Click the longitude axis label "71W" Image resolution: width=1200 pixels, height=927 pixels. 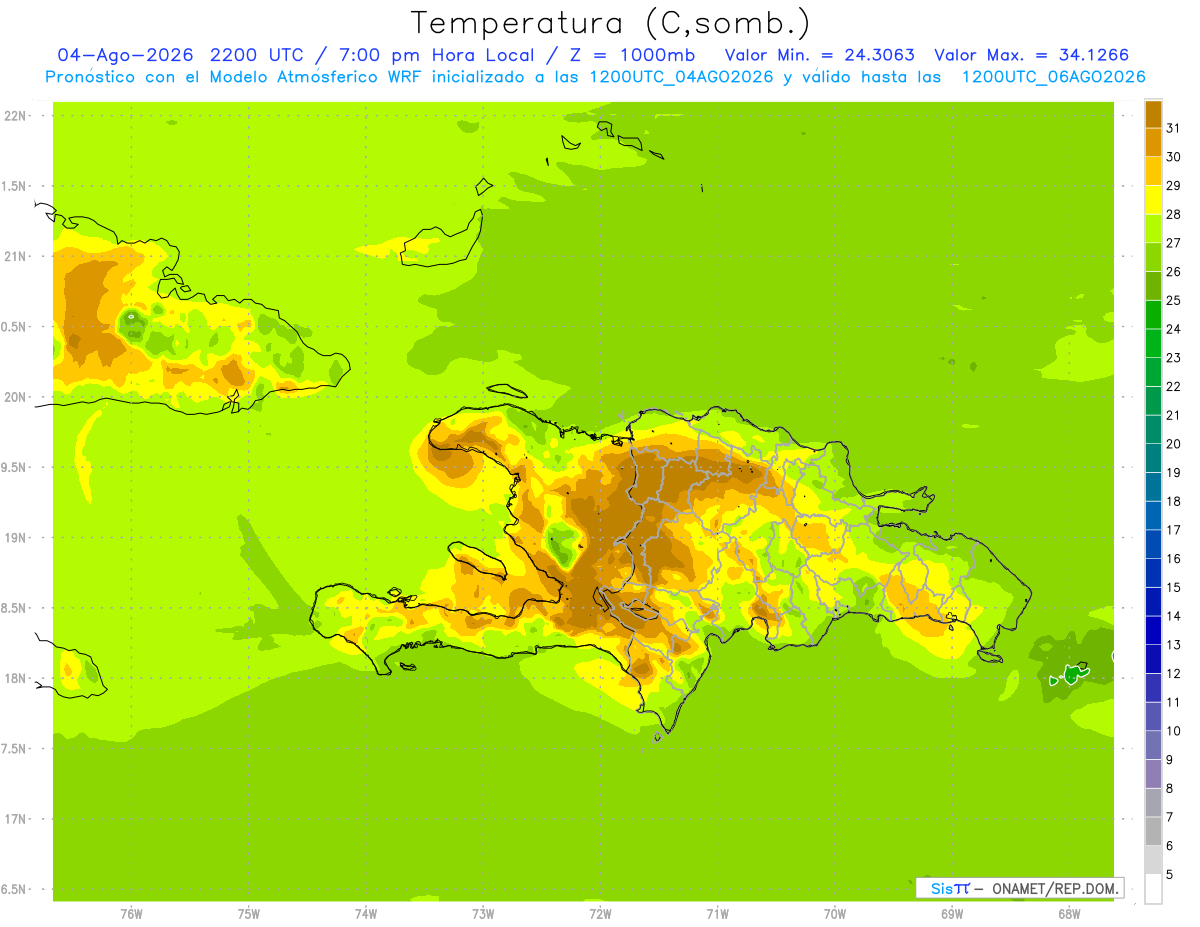click(717, 914)
